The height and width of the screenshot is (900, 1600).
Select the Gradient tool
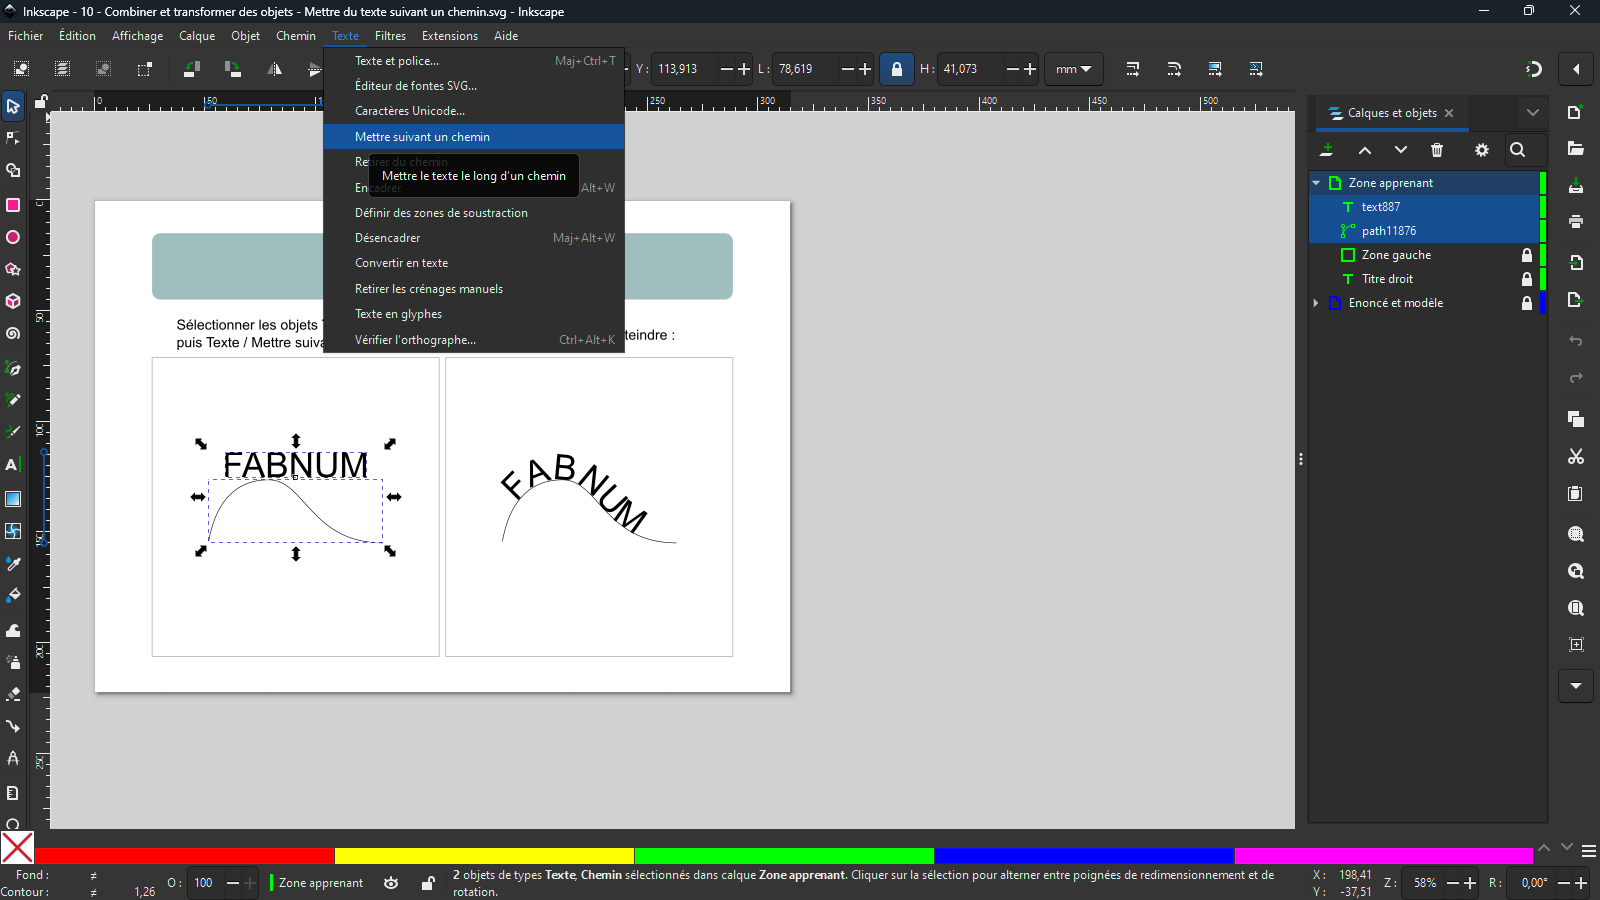click(13, 499)
